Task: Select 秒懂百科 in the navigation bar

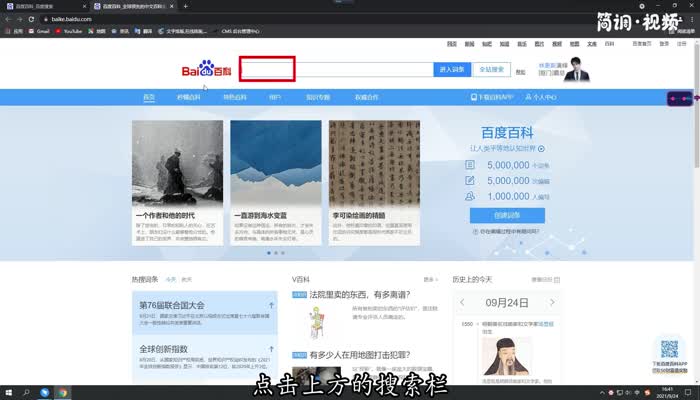Action: [x=189, y=98]
